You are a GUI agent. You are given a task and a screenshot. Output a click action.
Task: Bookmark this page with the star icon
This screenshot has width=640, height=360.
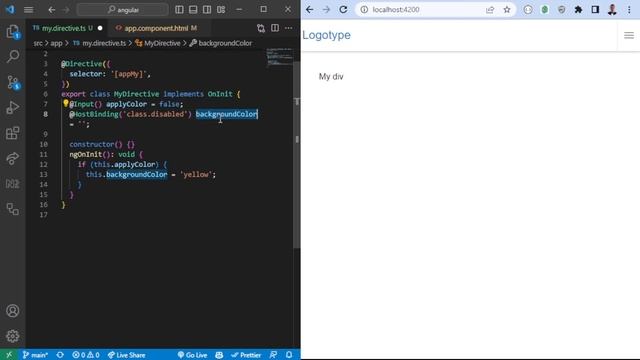(x=507, y=9)
